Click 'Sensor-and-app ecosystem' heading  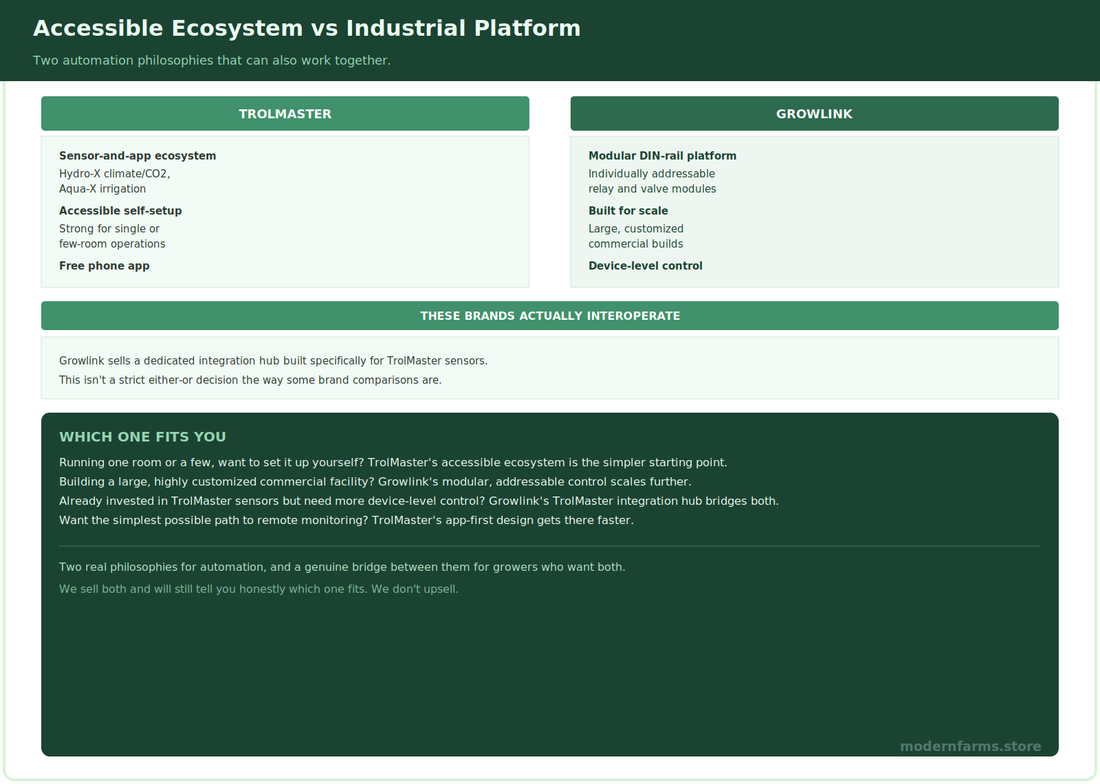click(x=138, y=156)
